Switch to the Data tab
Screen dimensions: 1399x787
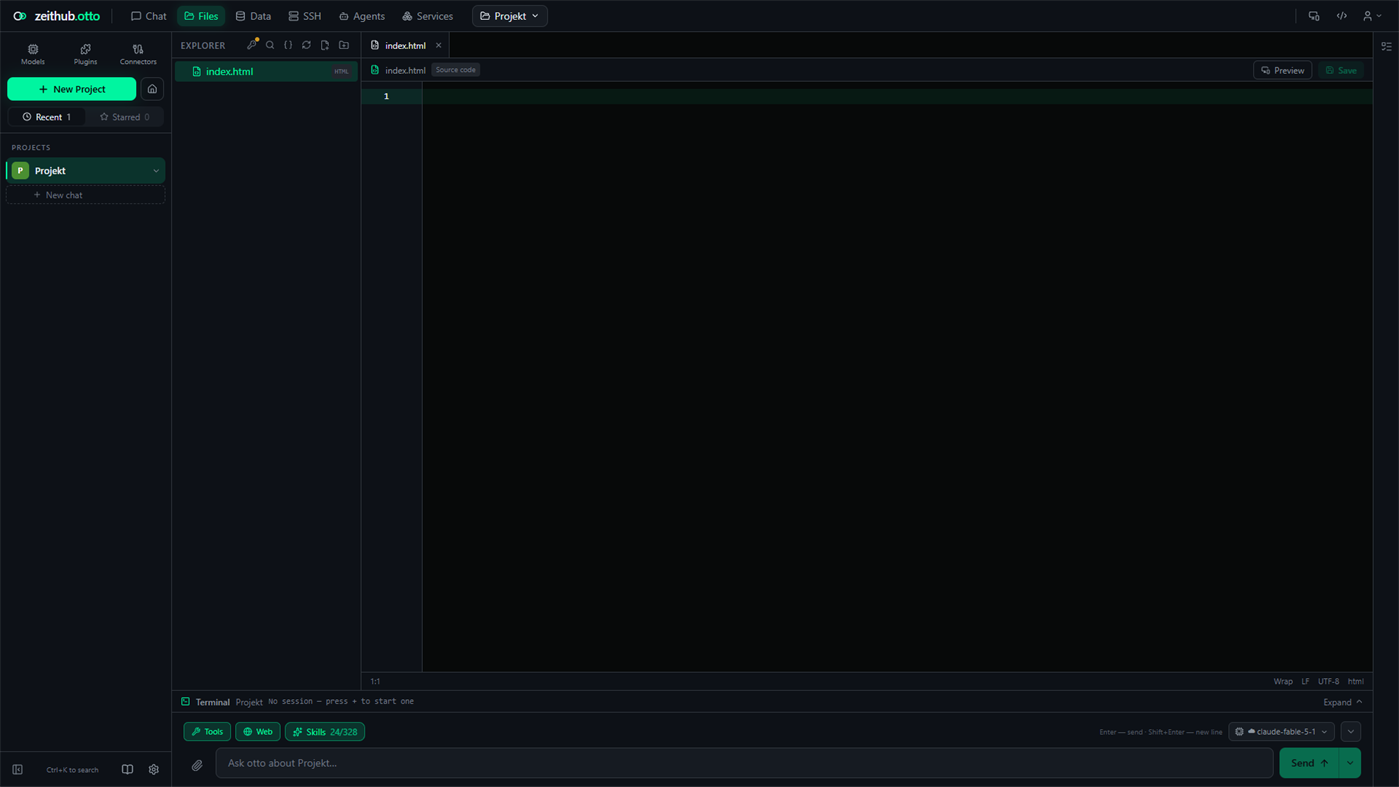(253, 16)
